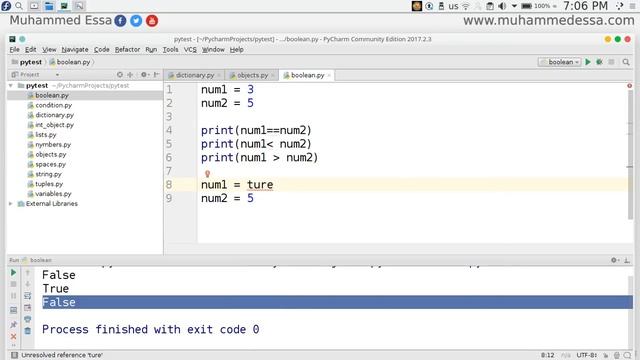Open tuples.py in project tree
The height and width of the screenshot is (360, 640).
click(x=49, y=184)
